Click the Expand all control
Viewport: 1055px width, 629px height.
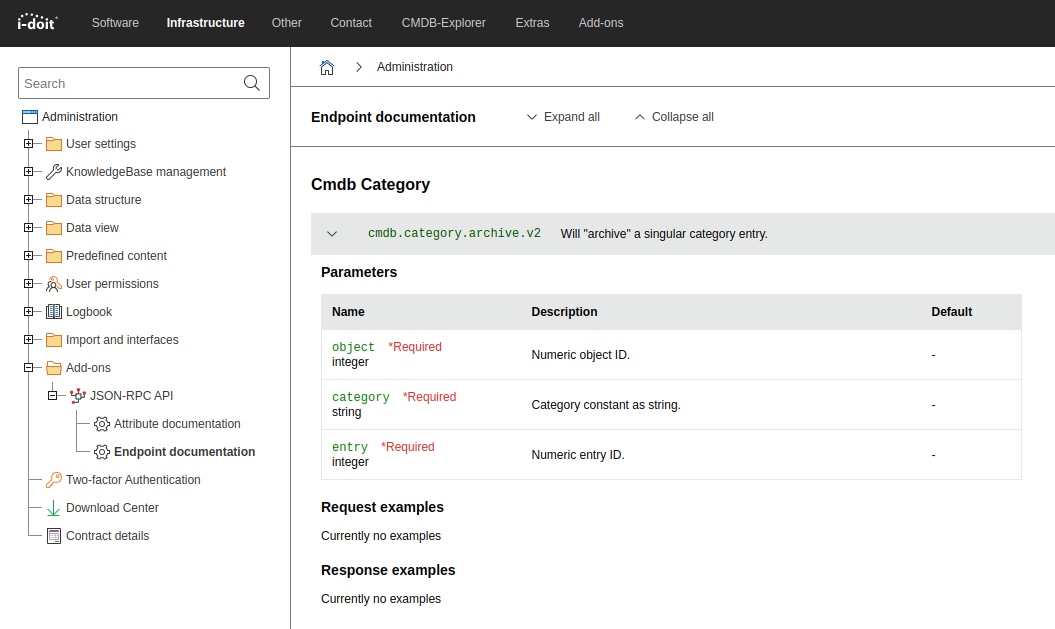pos(563,117)
